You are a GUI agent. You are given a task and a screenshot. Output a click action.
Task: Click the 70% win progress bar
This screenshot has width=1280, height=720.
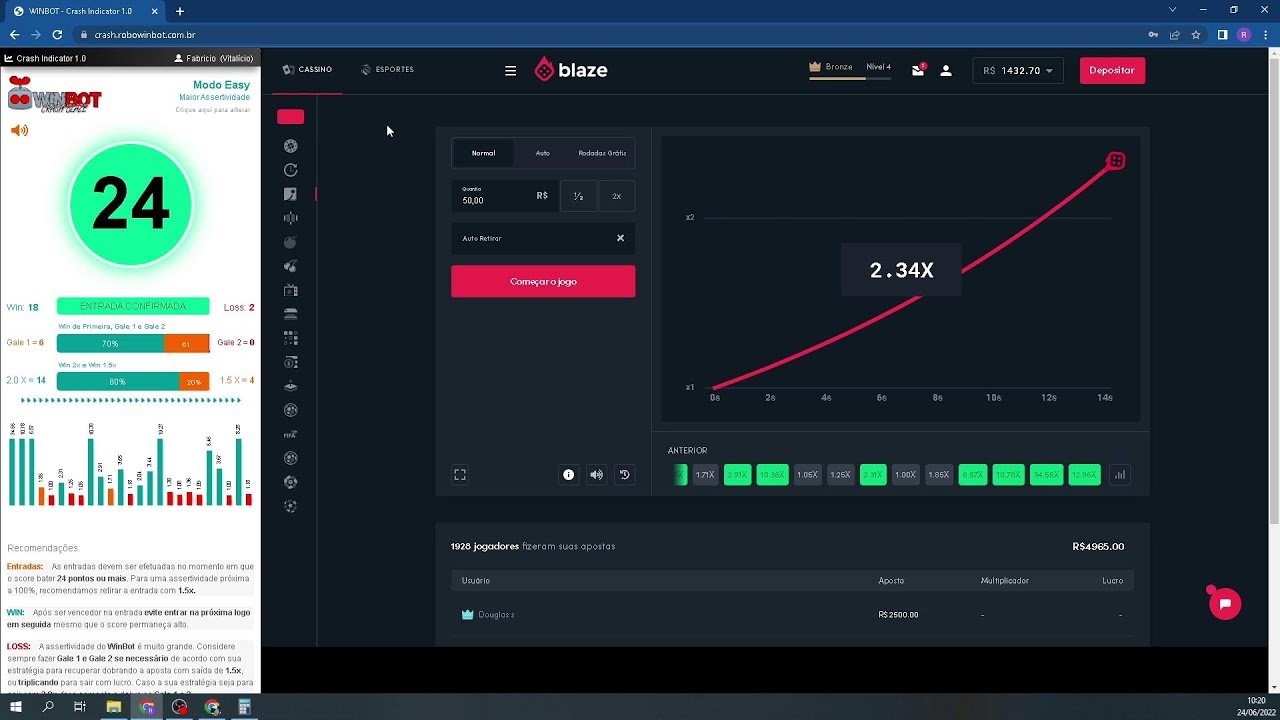click(x=110, y=343)
